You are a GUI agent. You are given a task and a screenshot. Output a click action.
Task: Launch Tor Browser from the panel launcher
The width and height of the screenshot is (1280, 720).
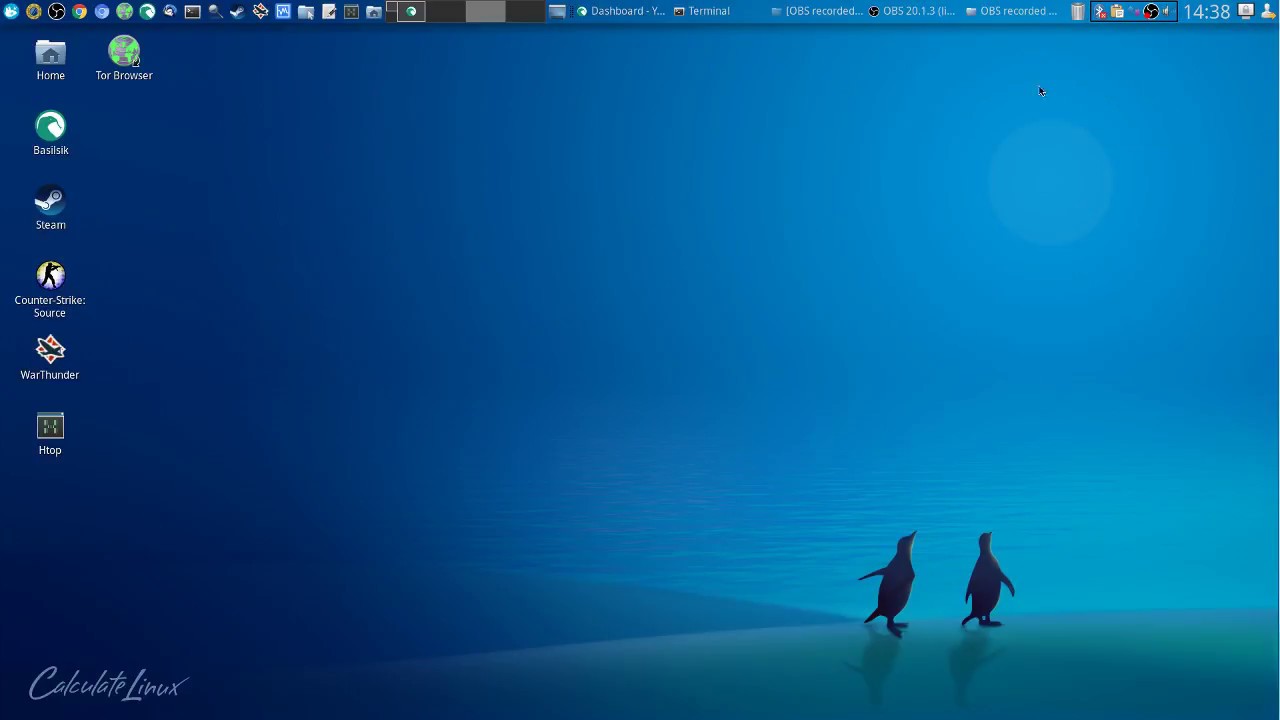coord(124,11)
